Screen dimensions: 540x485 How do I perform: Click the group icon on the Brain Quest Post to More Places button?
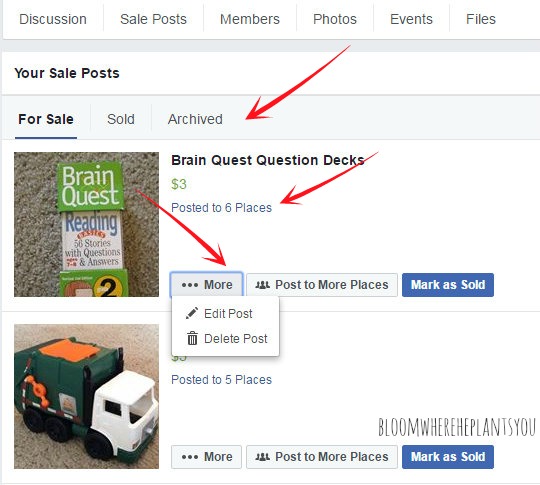tap(262, 285)
